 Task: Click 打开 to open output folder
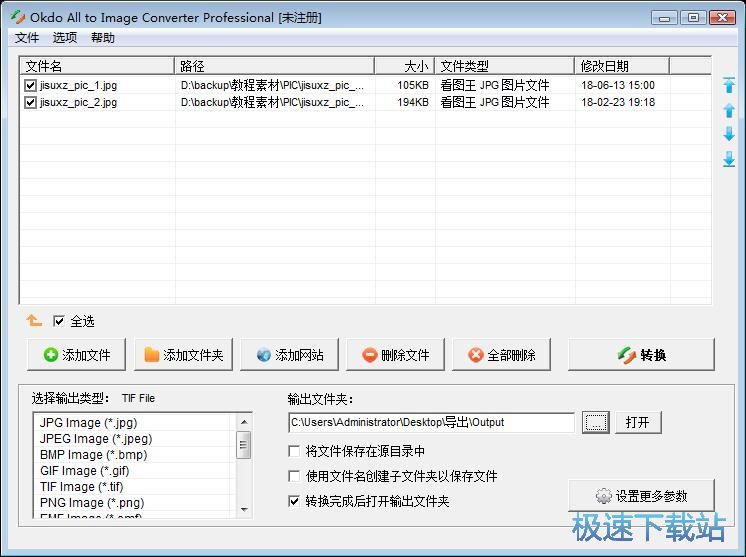click(638, 422)
